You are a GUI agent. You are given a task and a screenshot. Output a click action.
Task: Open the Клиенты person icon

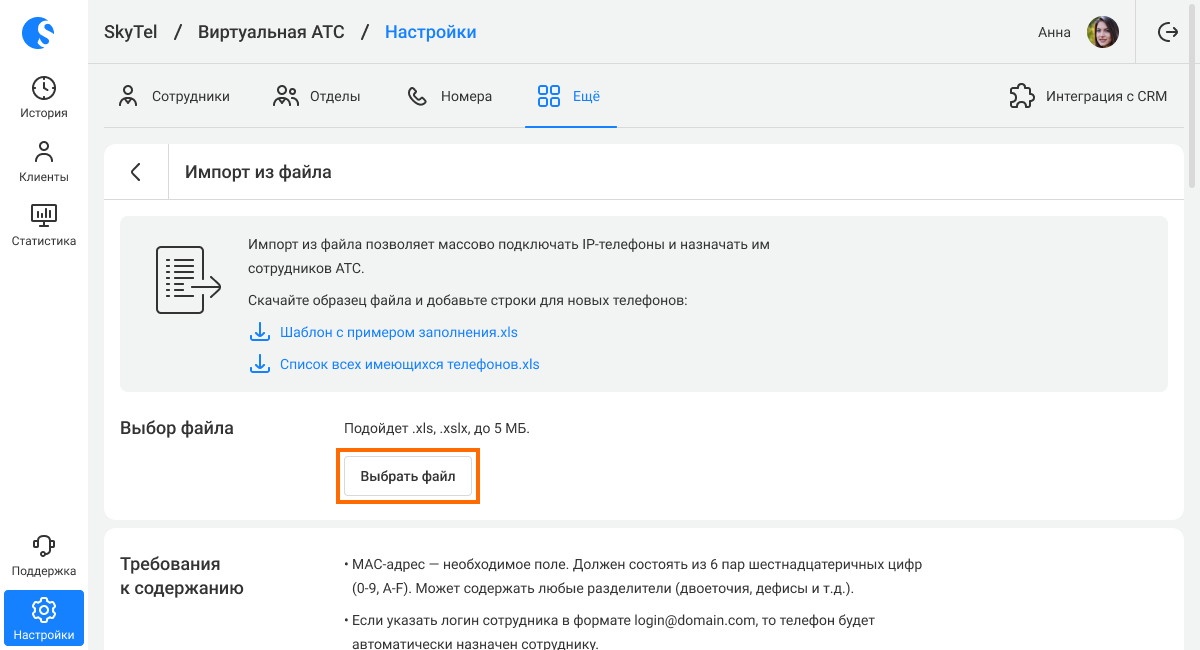click(x=44, y=152)
